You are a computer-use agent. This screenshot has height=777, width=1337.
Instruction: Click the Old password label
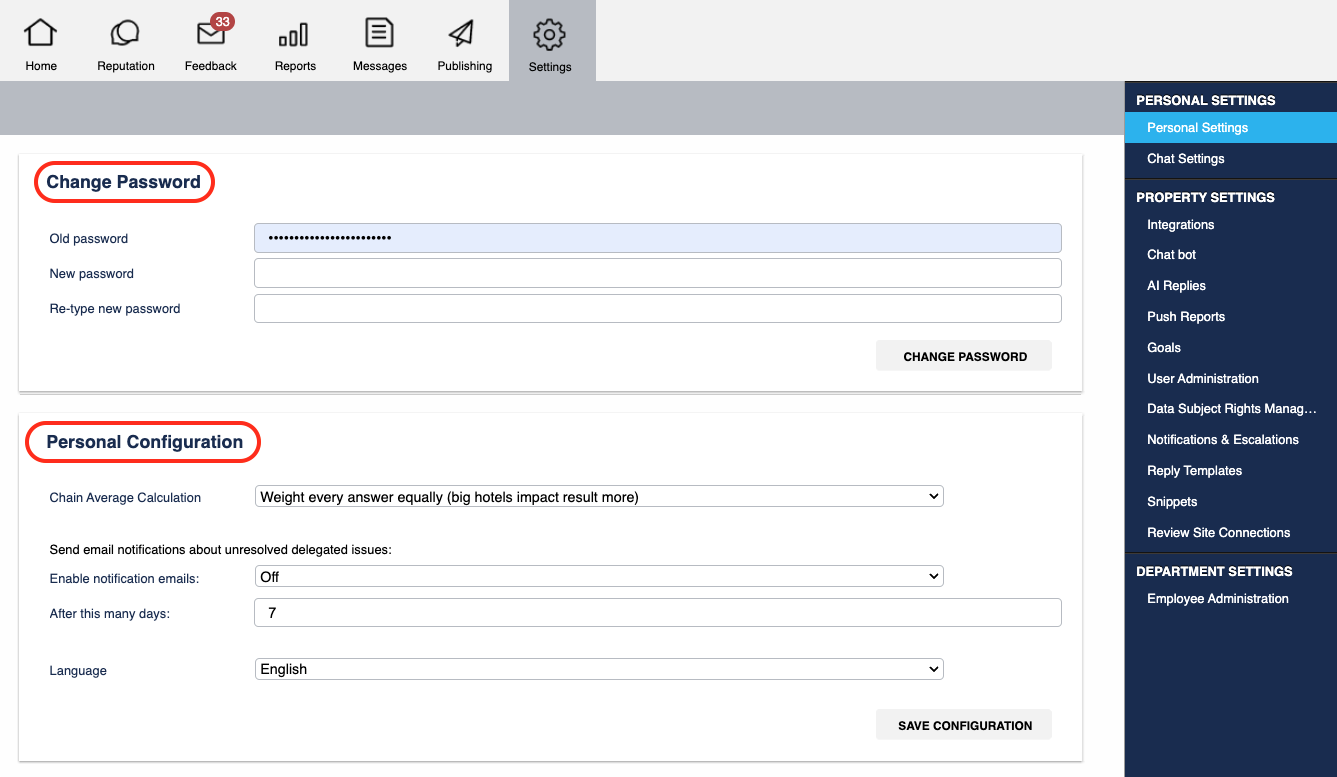coord(89,239)
